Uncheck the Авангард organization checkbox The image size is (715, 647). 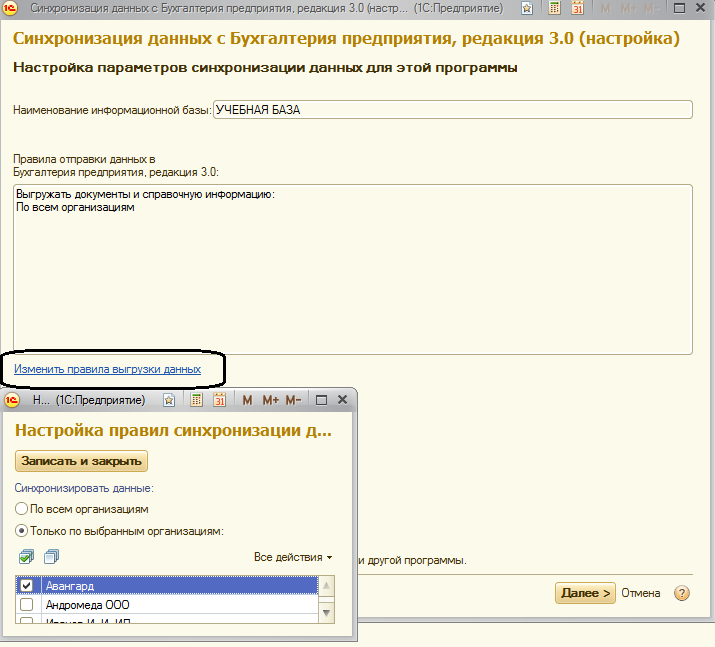26,585
